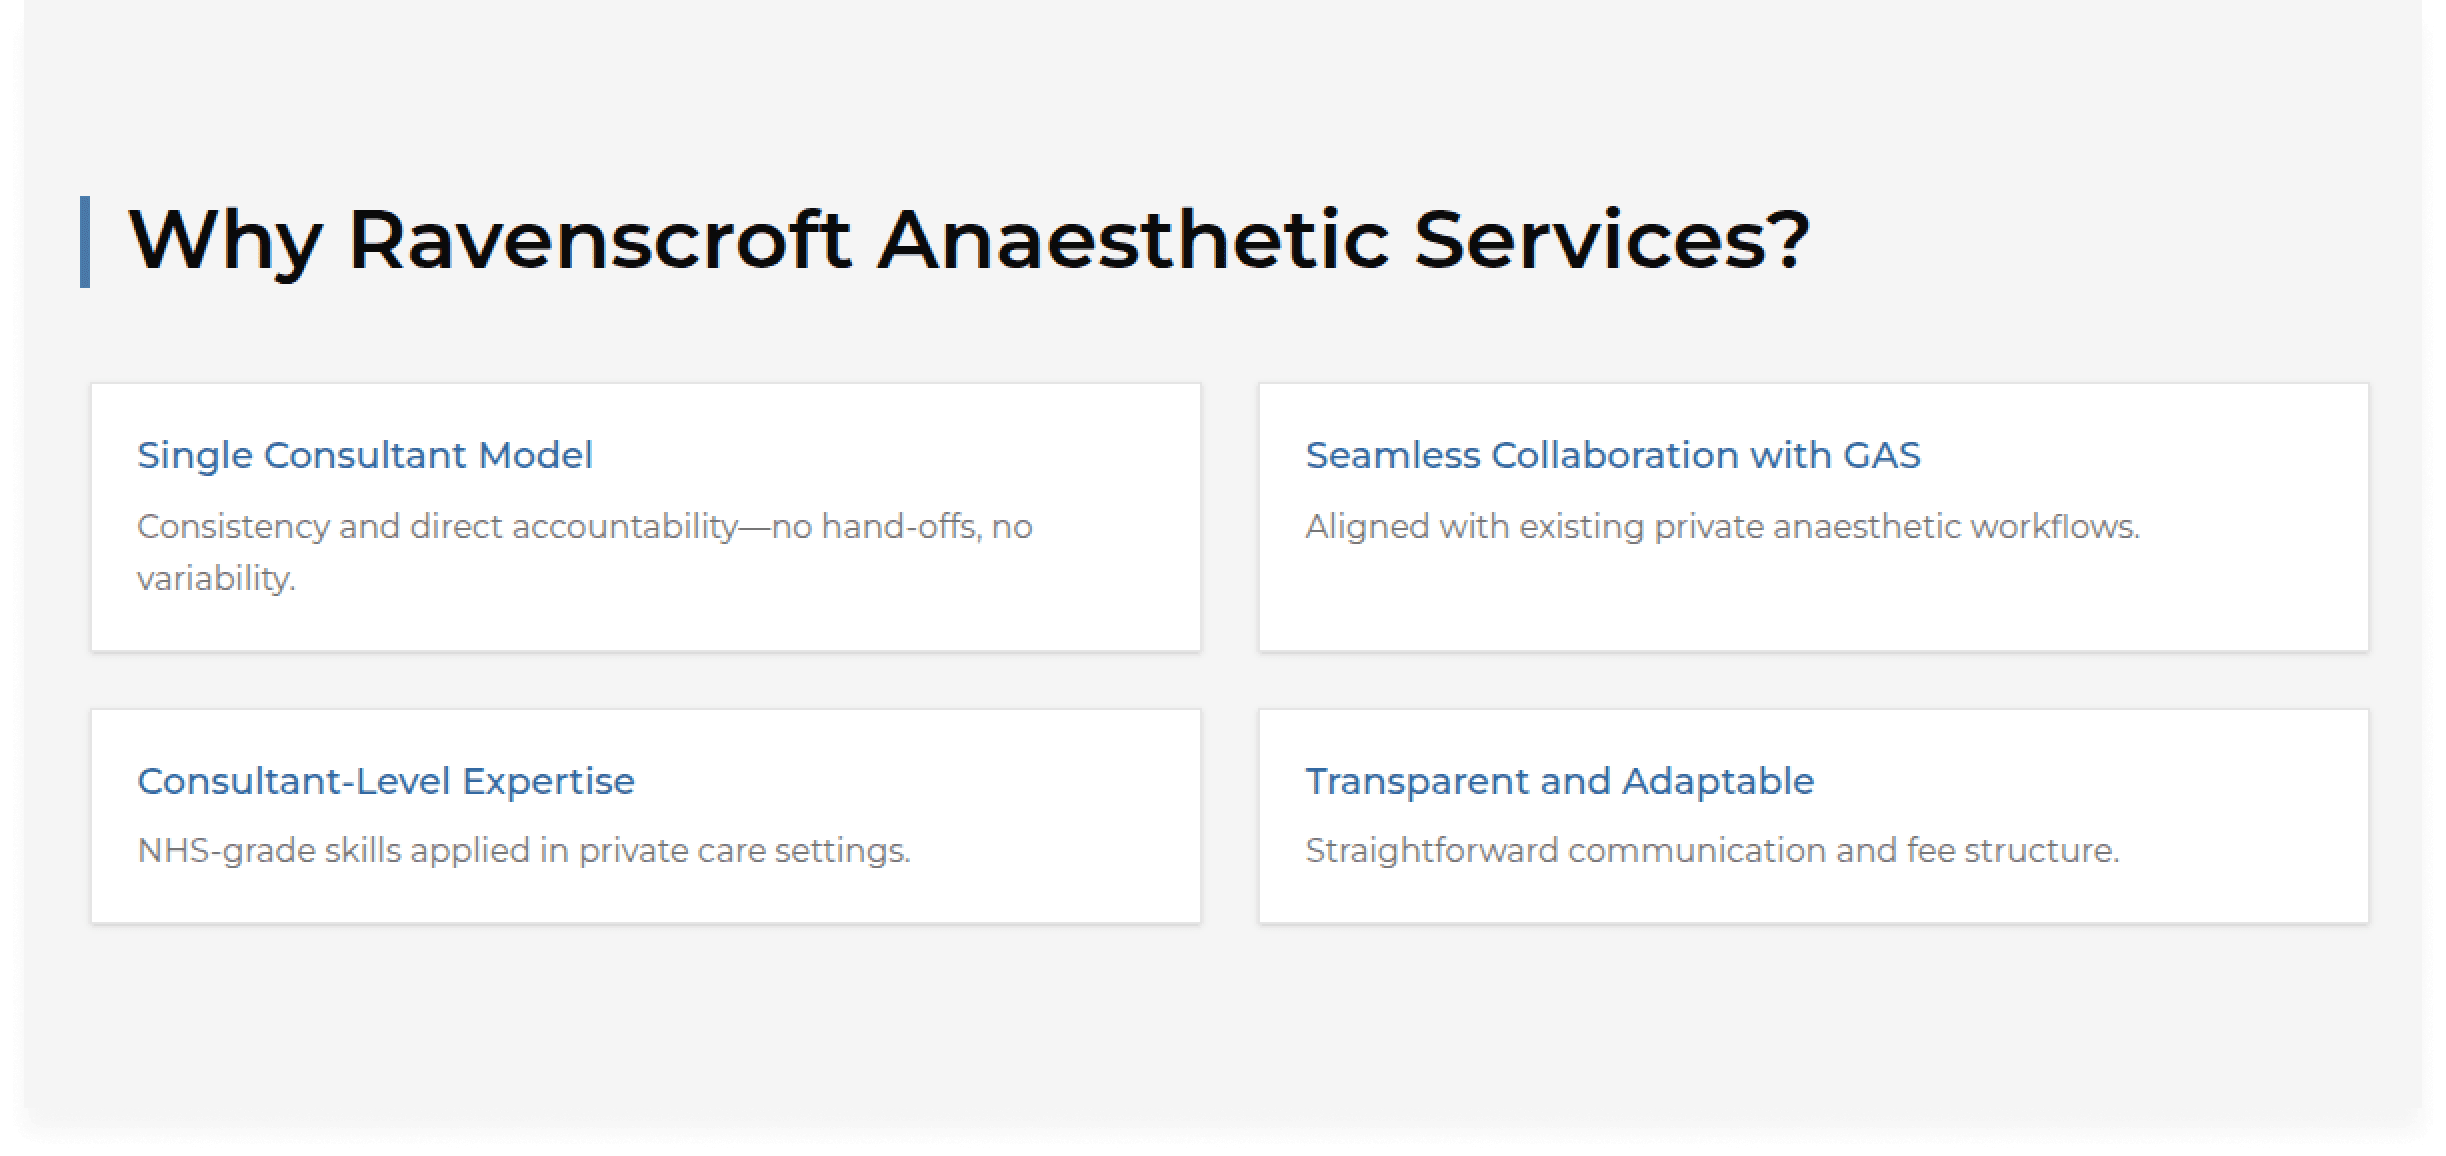Click the word "Anaesthetic" in the main heading
Screen dimensions: 2446x1156
pos(1133,241)
